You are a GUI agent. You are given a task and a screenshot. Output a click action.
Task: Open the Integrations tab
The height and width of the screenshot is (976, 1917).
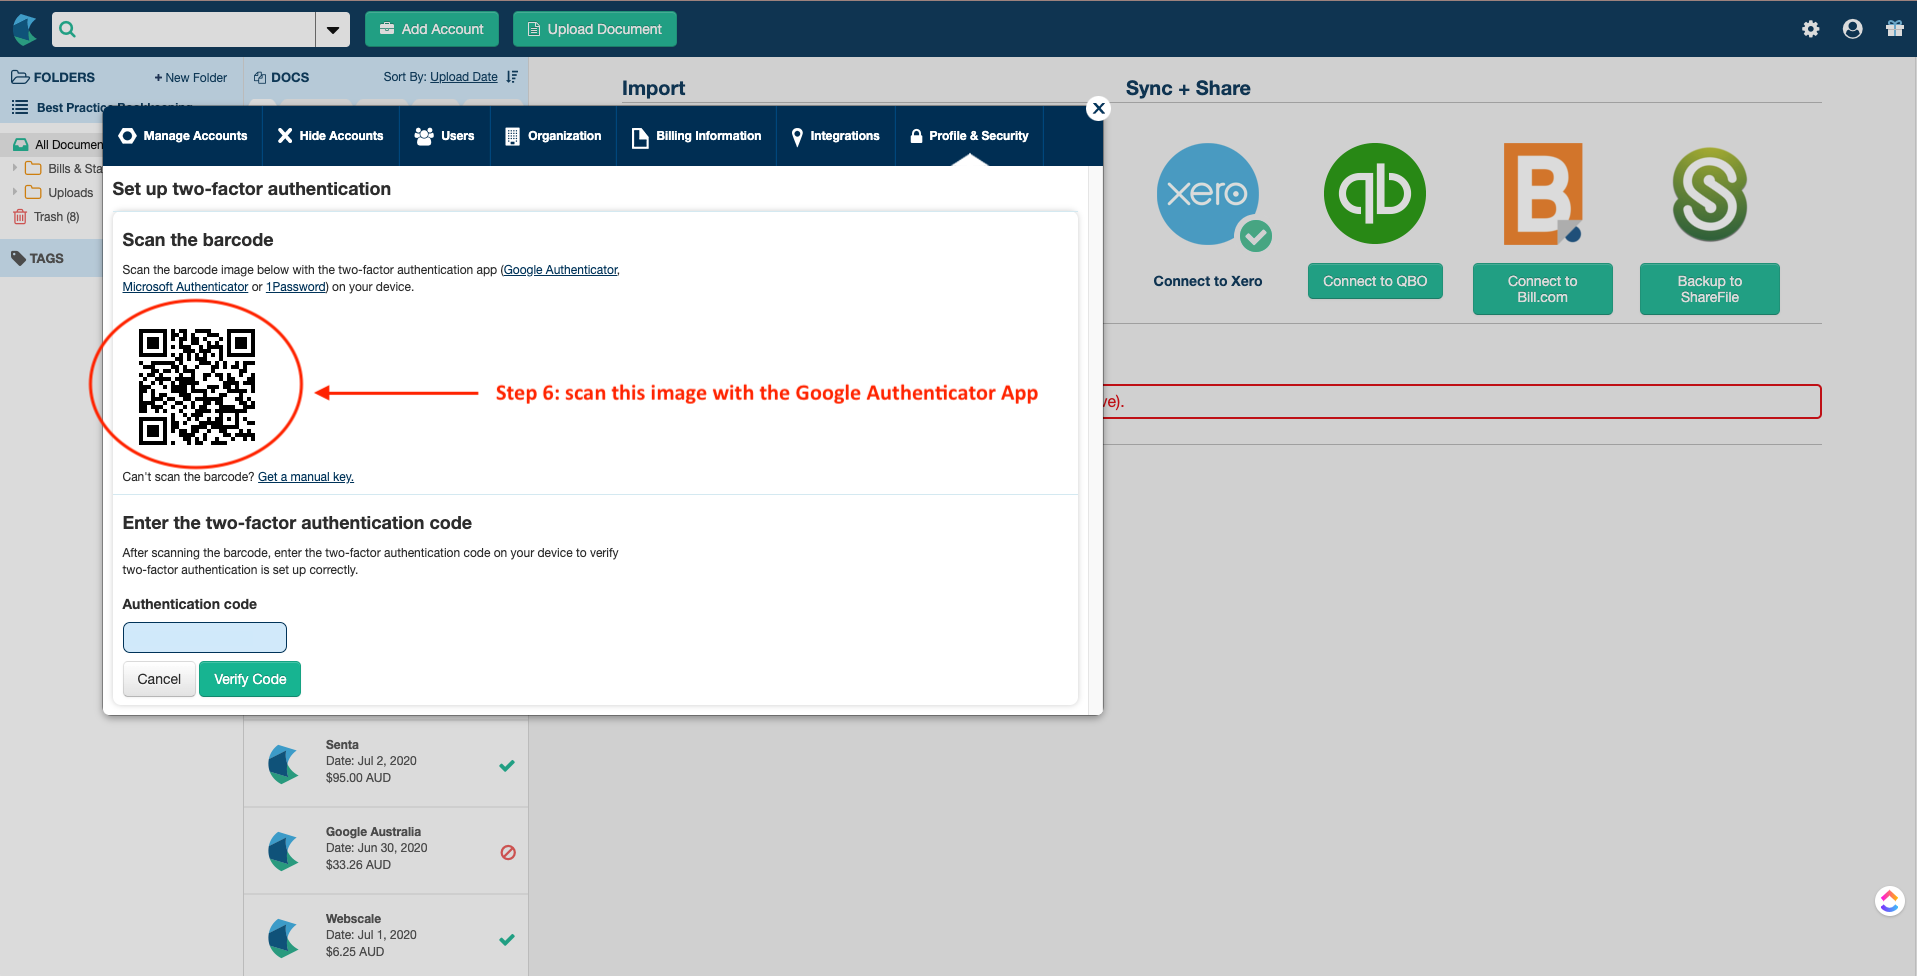[836, 136]
